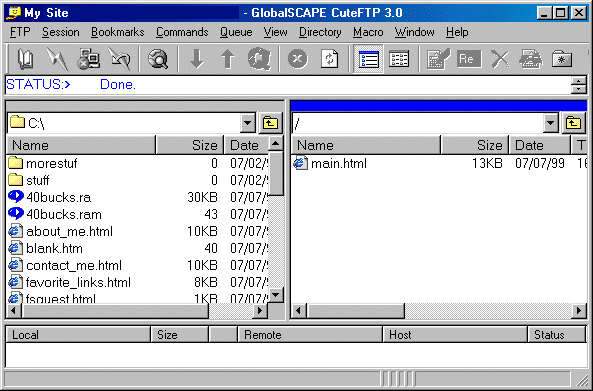The width and height of the screenshot is (593, 391).
Task: Click the Delete X toolbar icon
Action: click(500, 59)
